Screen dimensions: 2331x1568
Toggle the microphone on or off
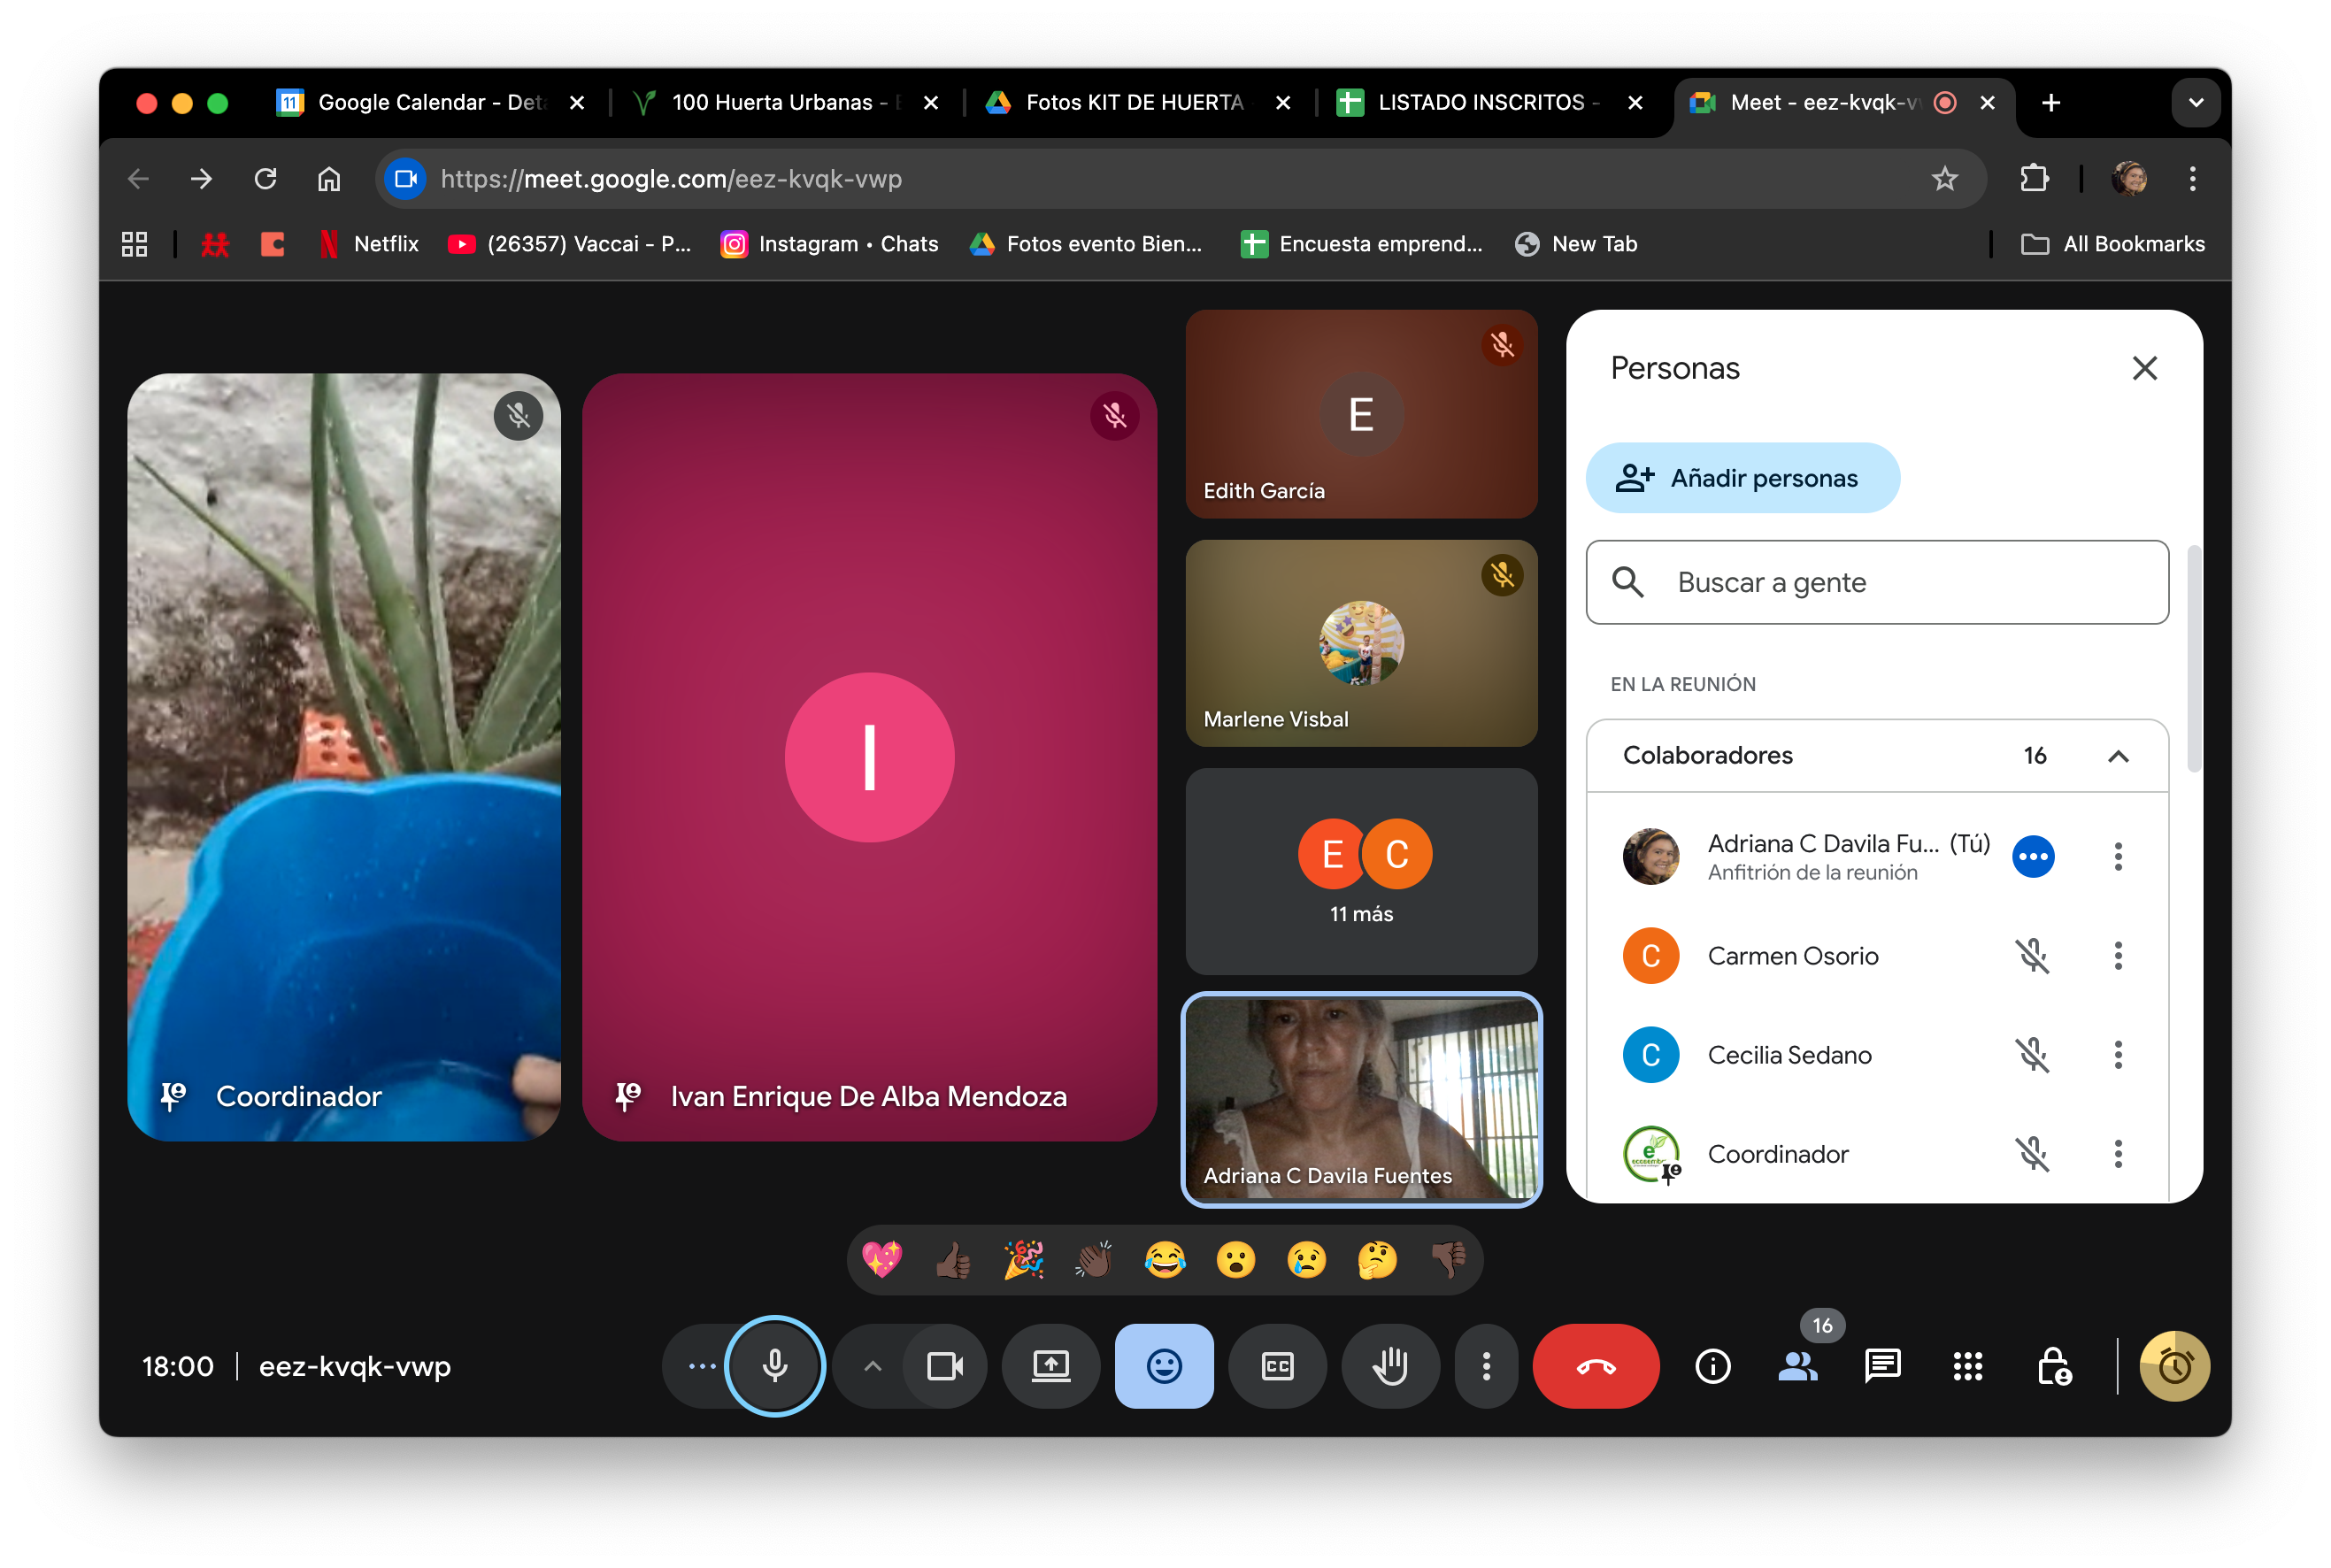775,1366
